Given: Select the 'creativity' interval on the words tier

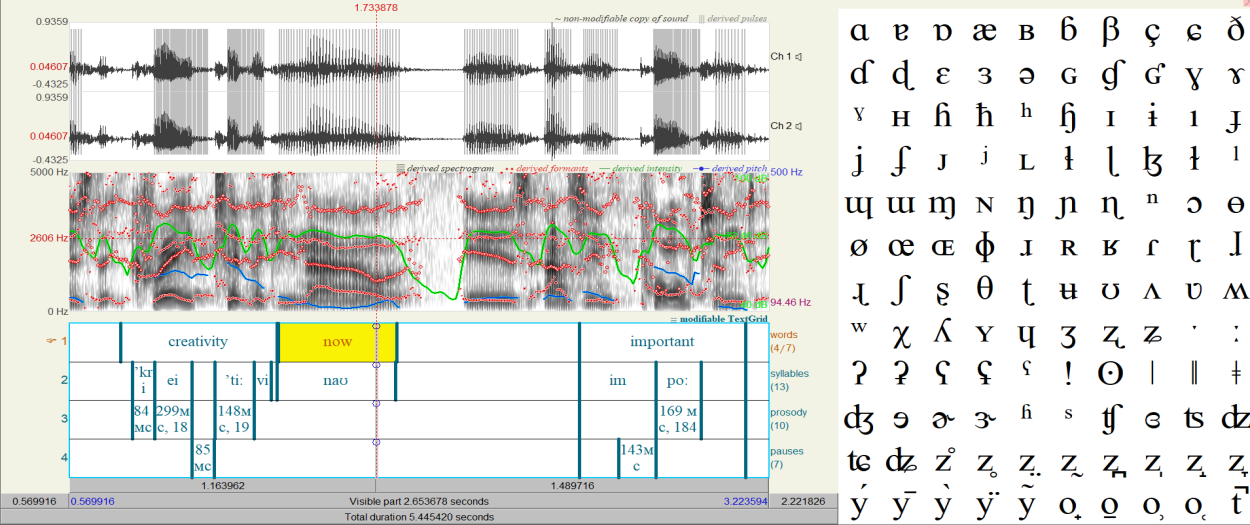Looking at the screenshot, I should point(198,342).
